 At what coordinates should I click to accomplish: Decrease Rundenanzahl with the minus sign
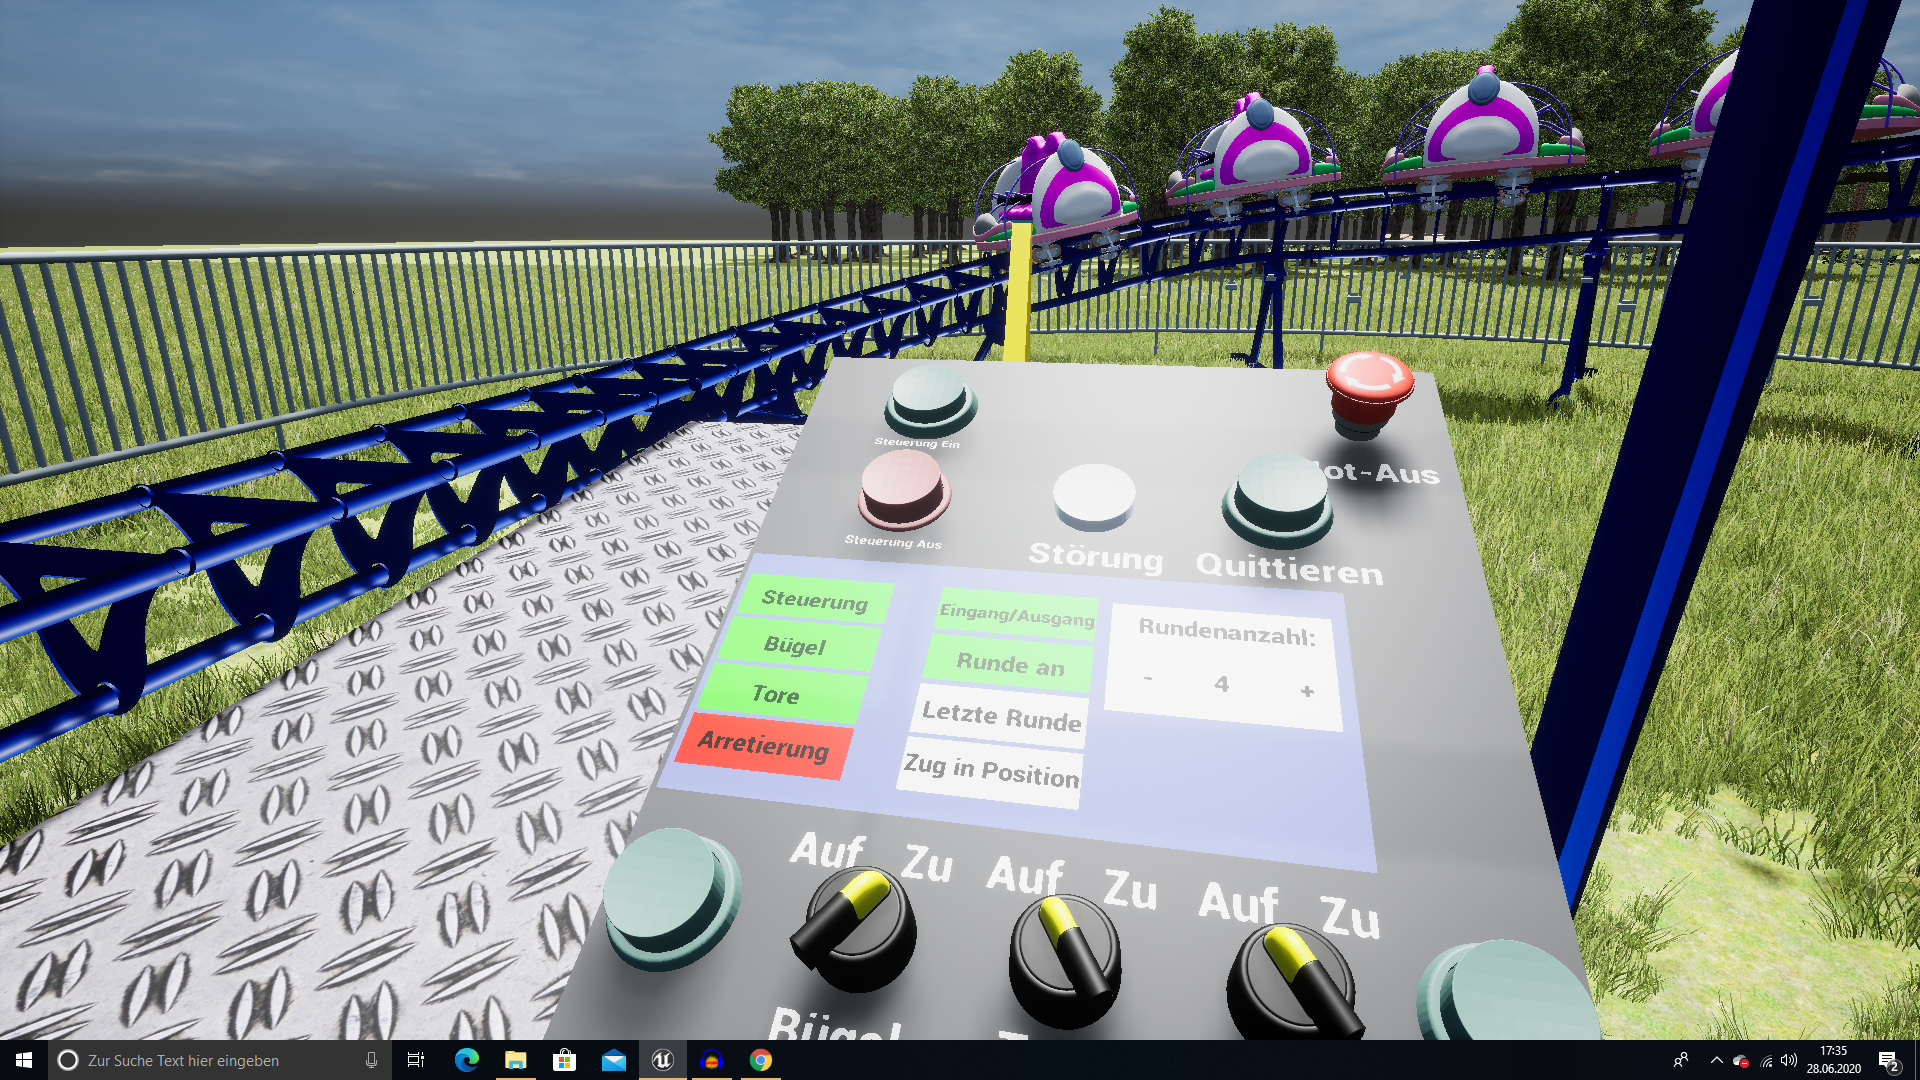(1148, 679)
